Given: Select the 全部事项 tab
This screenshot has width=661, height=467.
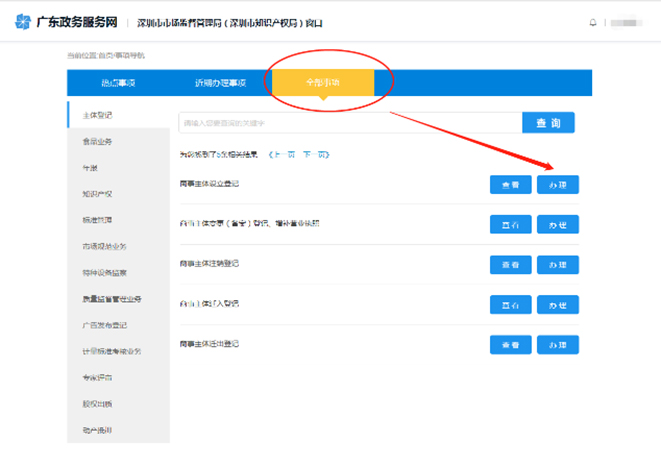Looking at the screenshot, I should pyautogui.click(x=321, y=83).
